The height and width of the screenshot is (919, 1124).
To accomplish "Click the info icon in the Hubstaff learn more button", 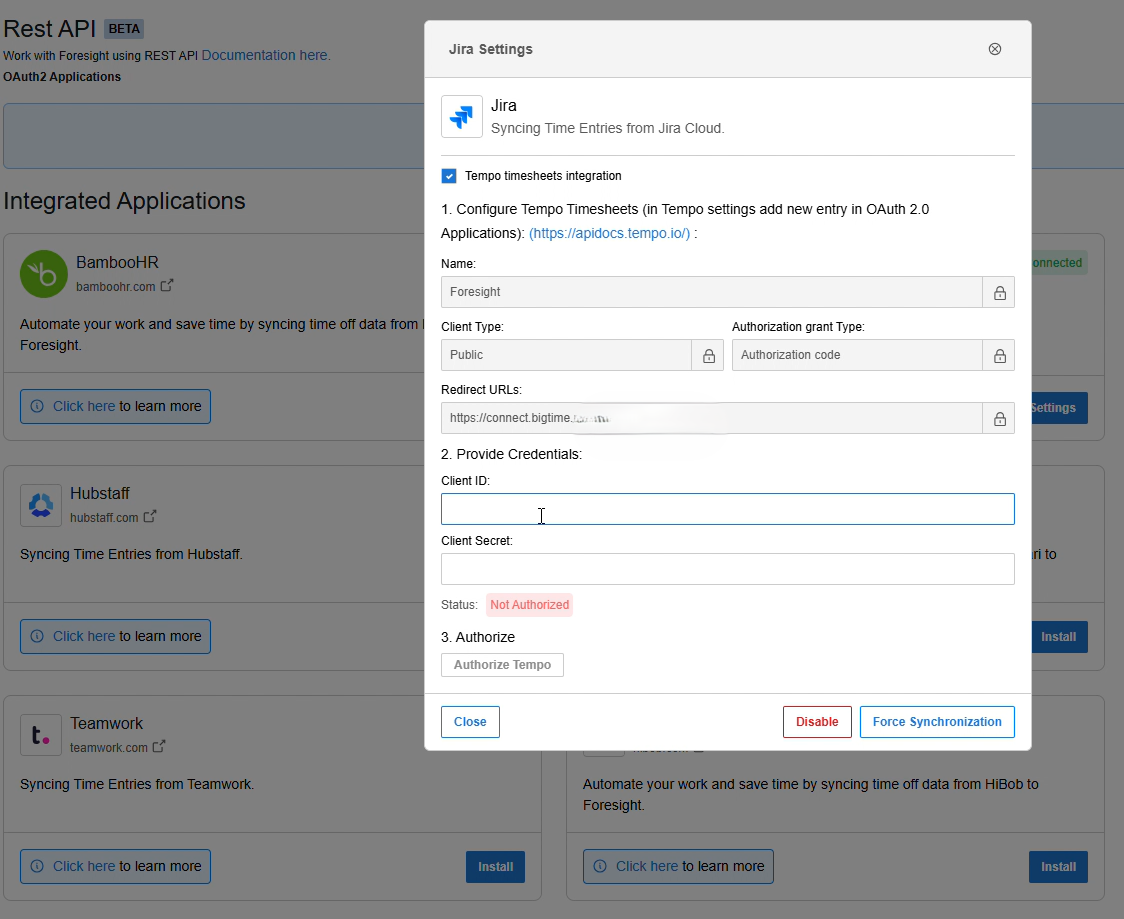I will 37,637.
